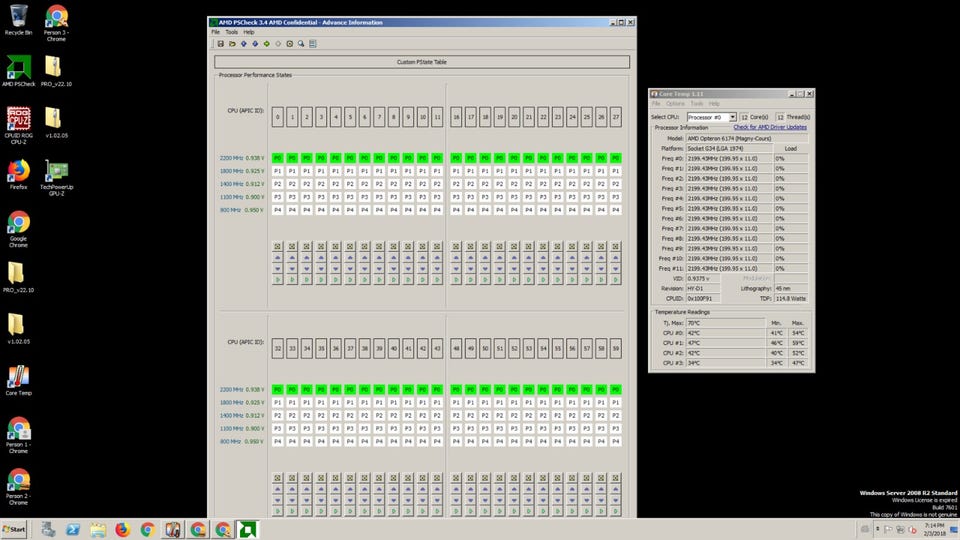Select P0 state for CPU 0
This screenshot has width=960, height=540.
pyautogui.click(x=278, y=158)
